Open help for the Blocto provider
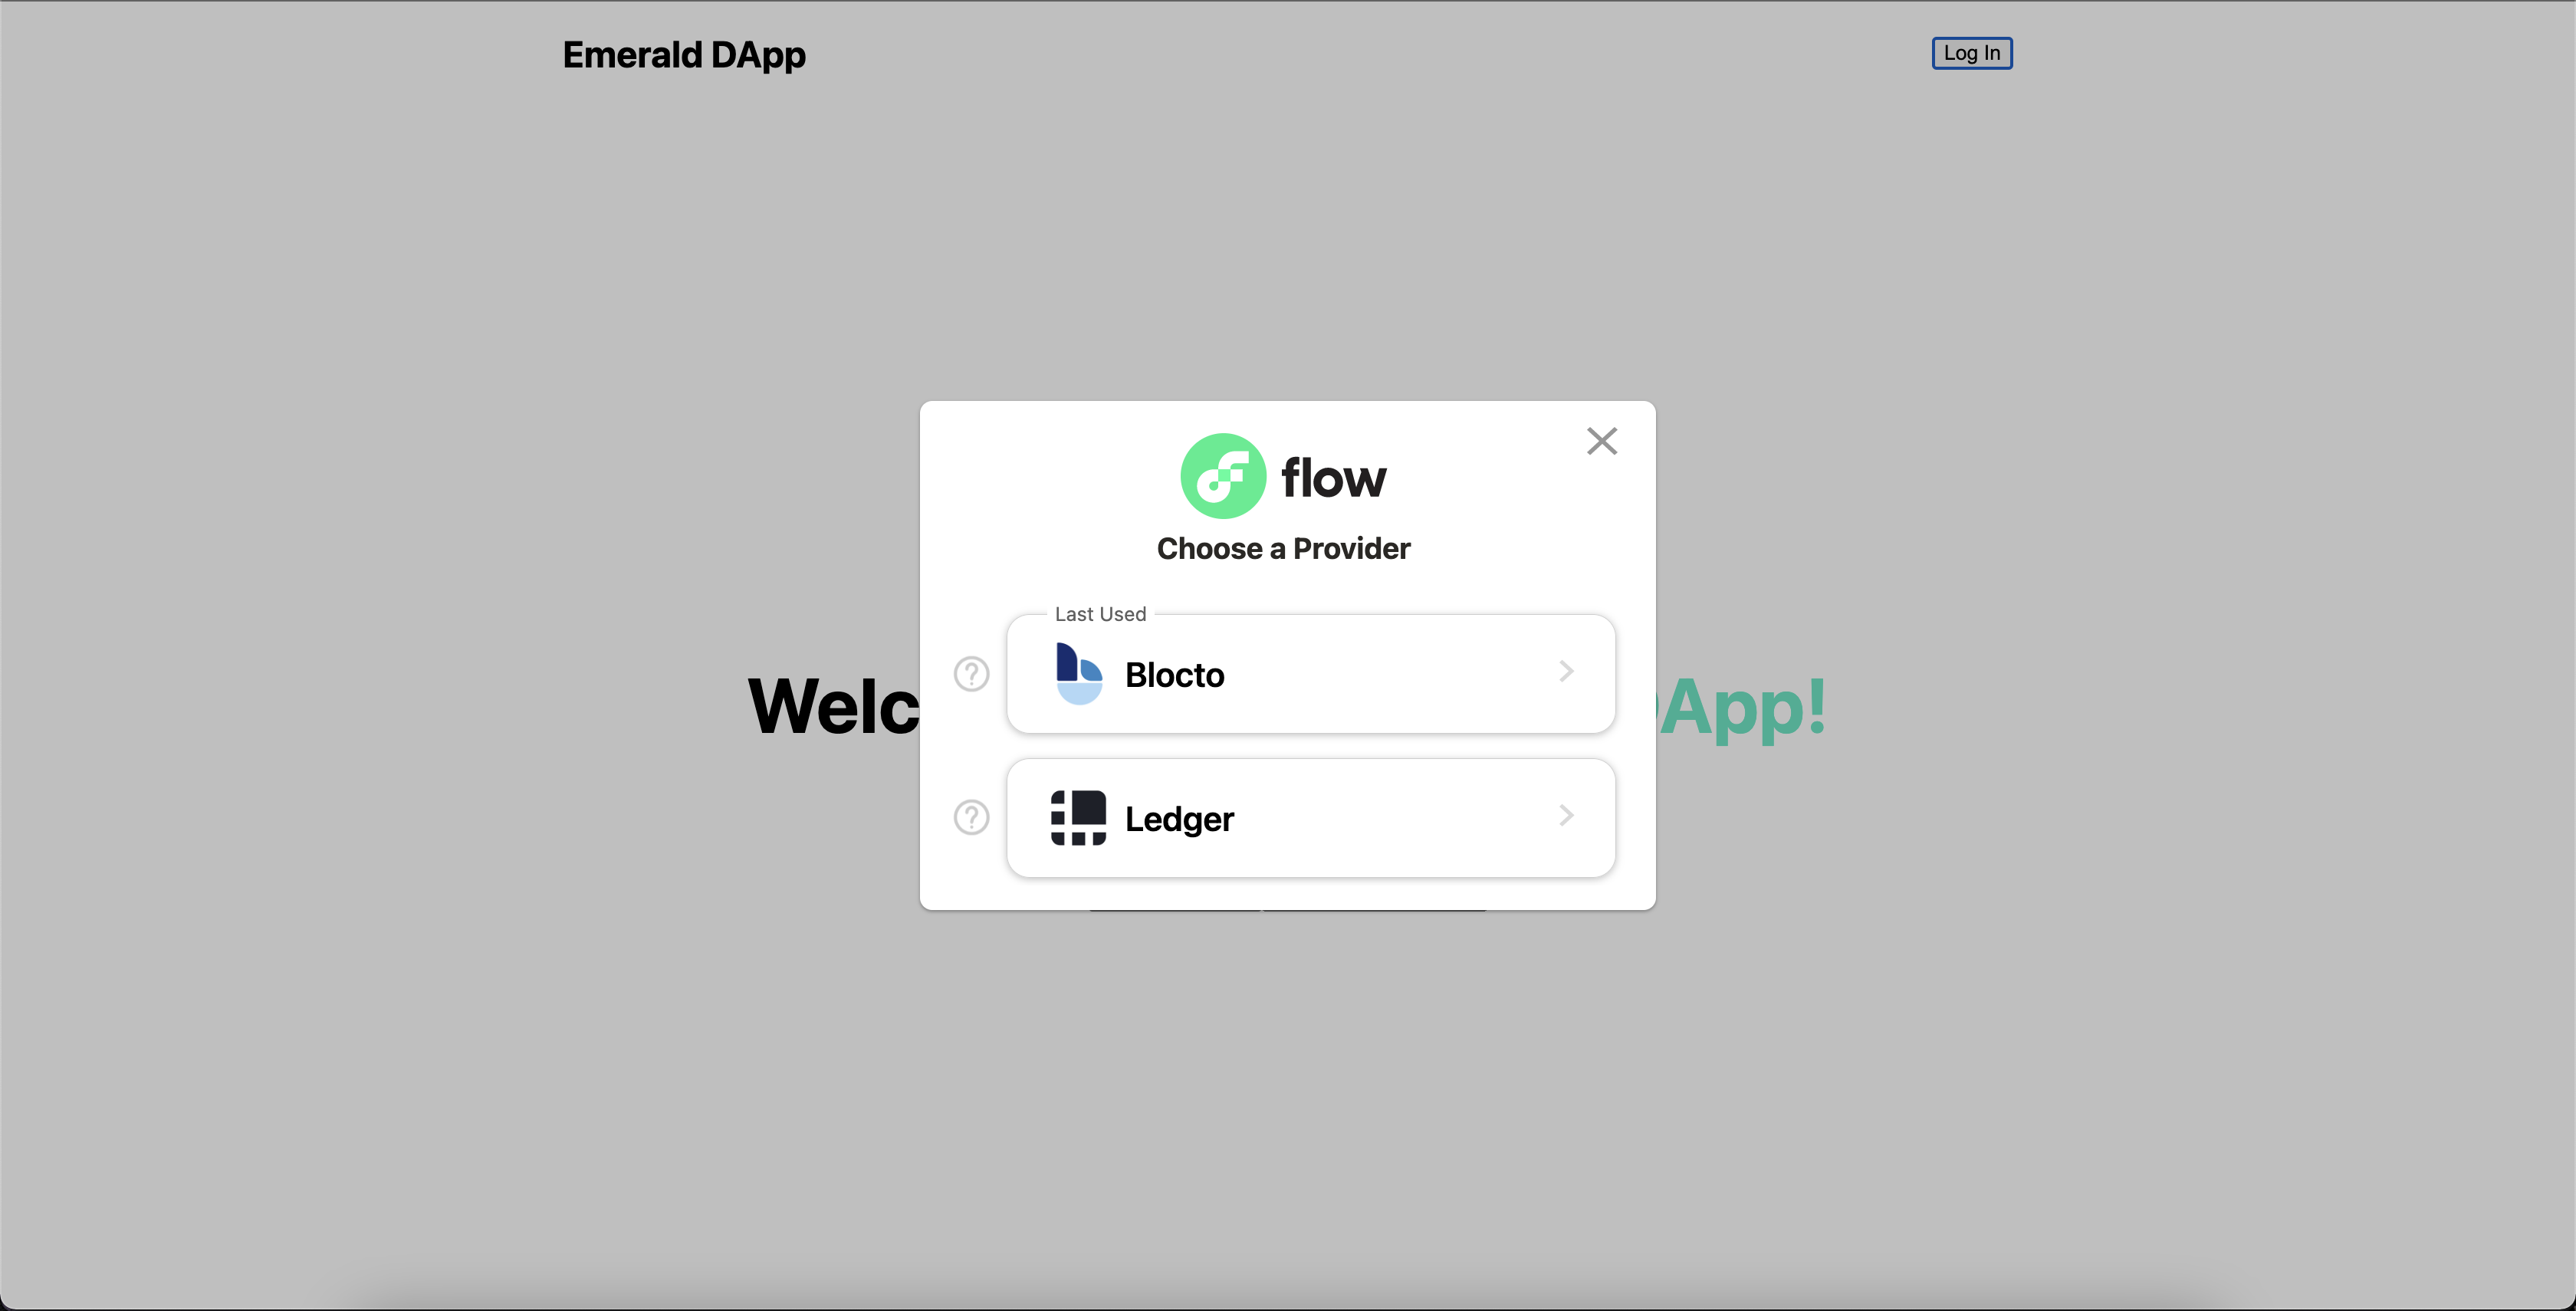2576x1311 pixels. (971, 674)
